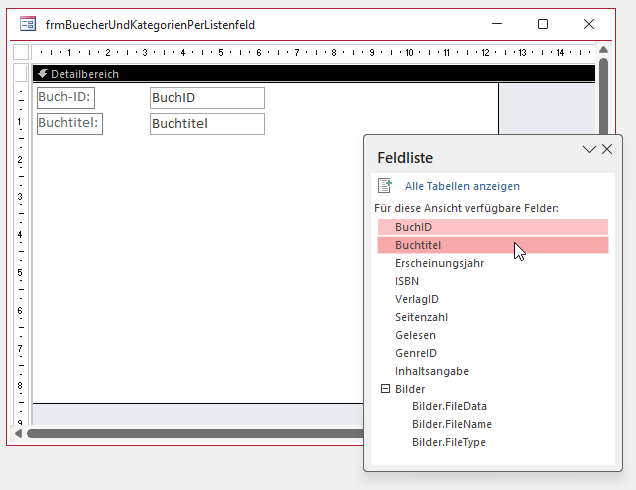Select the Erscheinungsjahr field
Image resolution: width=636 pixels, height=490 pixels.
pyautogui.click(x=439, y=263)
